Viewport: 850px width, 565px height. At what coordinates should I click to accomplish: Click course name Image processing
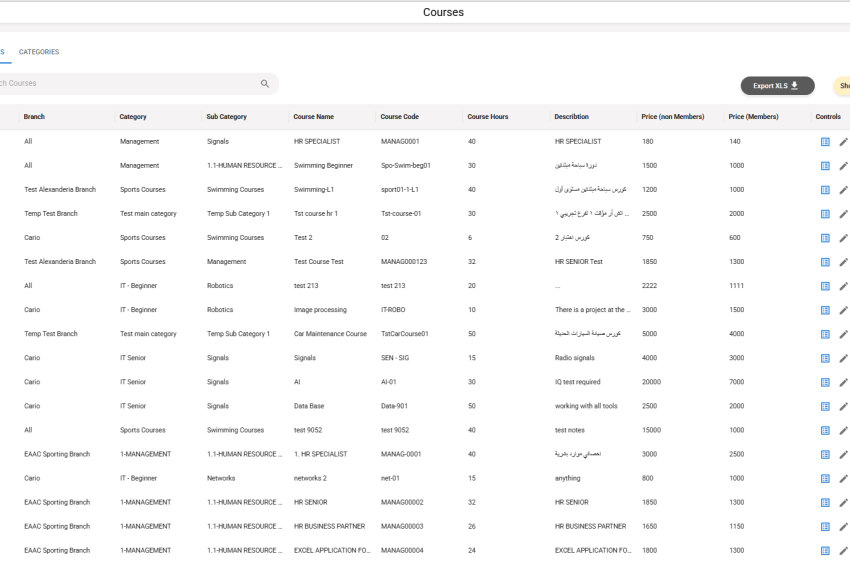click(320, 310)
